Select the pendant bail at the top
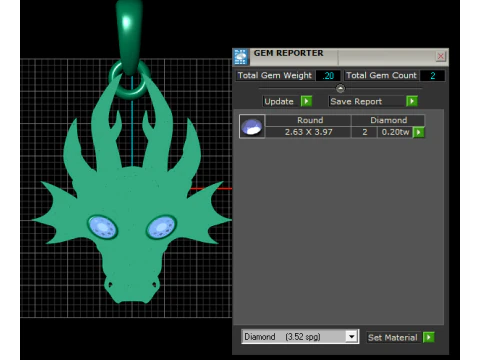Screen dimensions: 480x360 coord(129,36)
